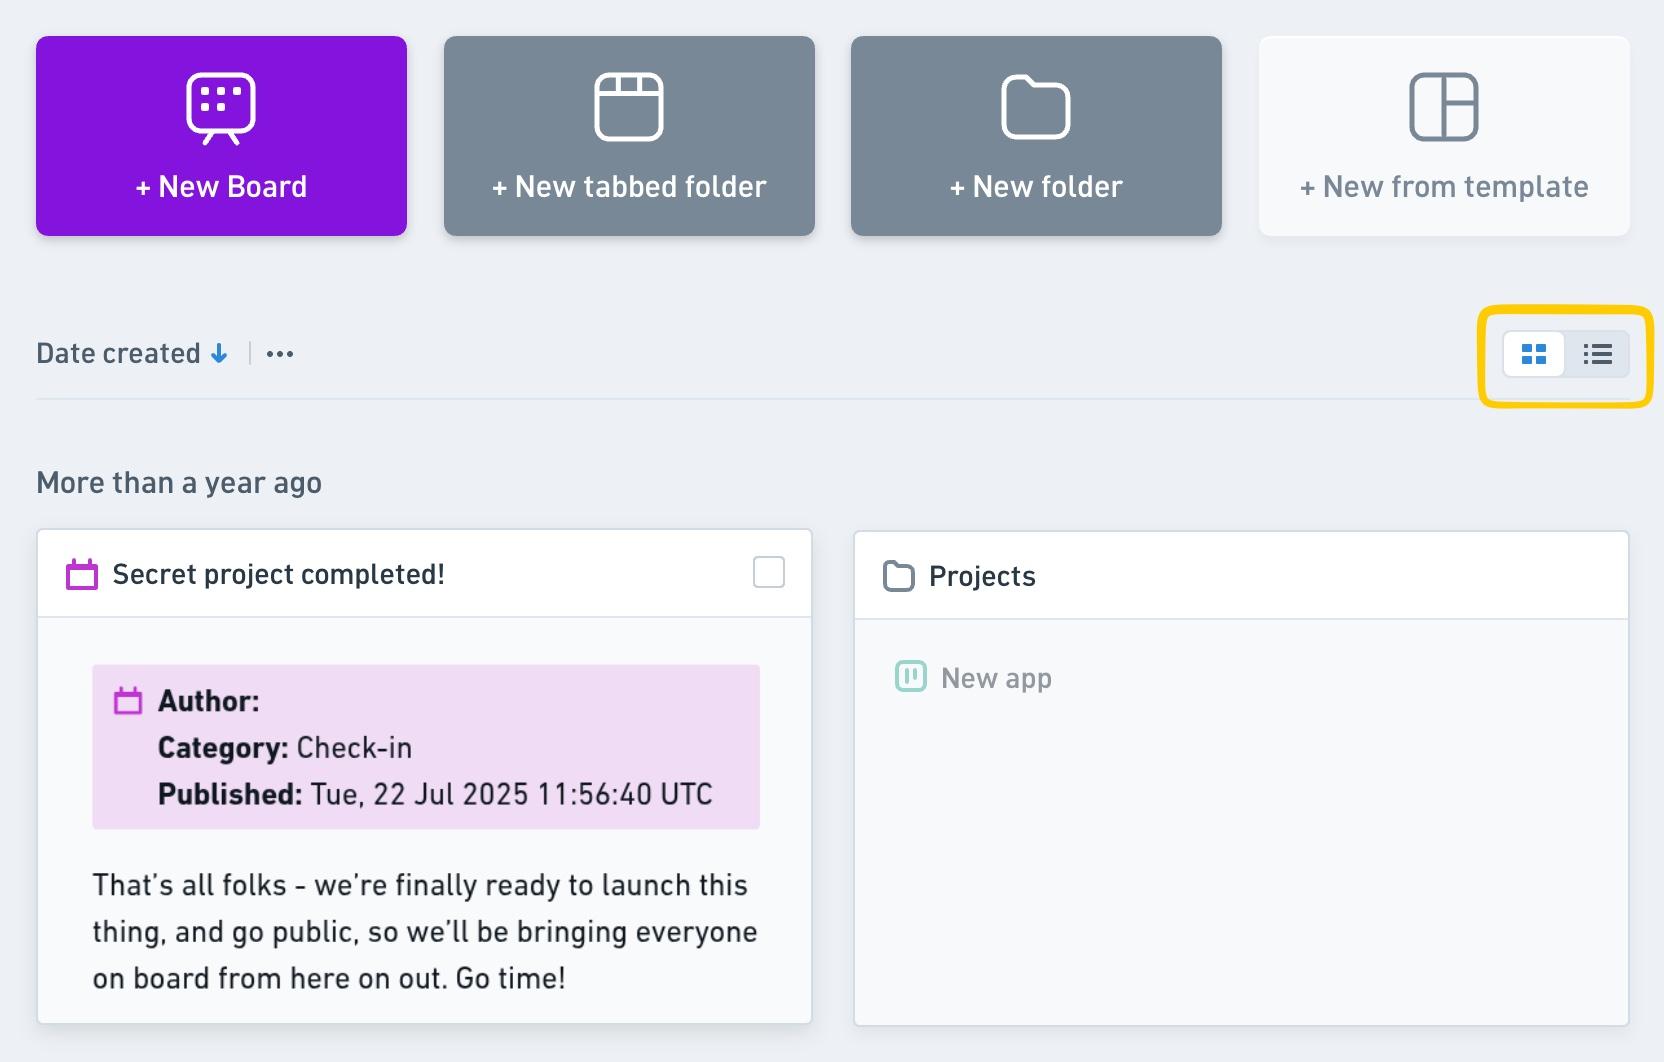Click the template layout icon

pos(1443,107)
